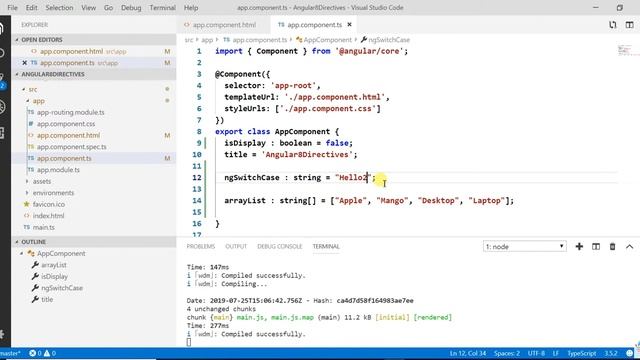This screenshot has height=360, width=640.
Task: Switch to the Debug Console tab
Action: (x=280, y=247)
